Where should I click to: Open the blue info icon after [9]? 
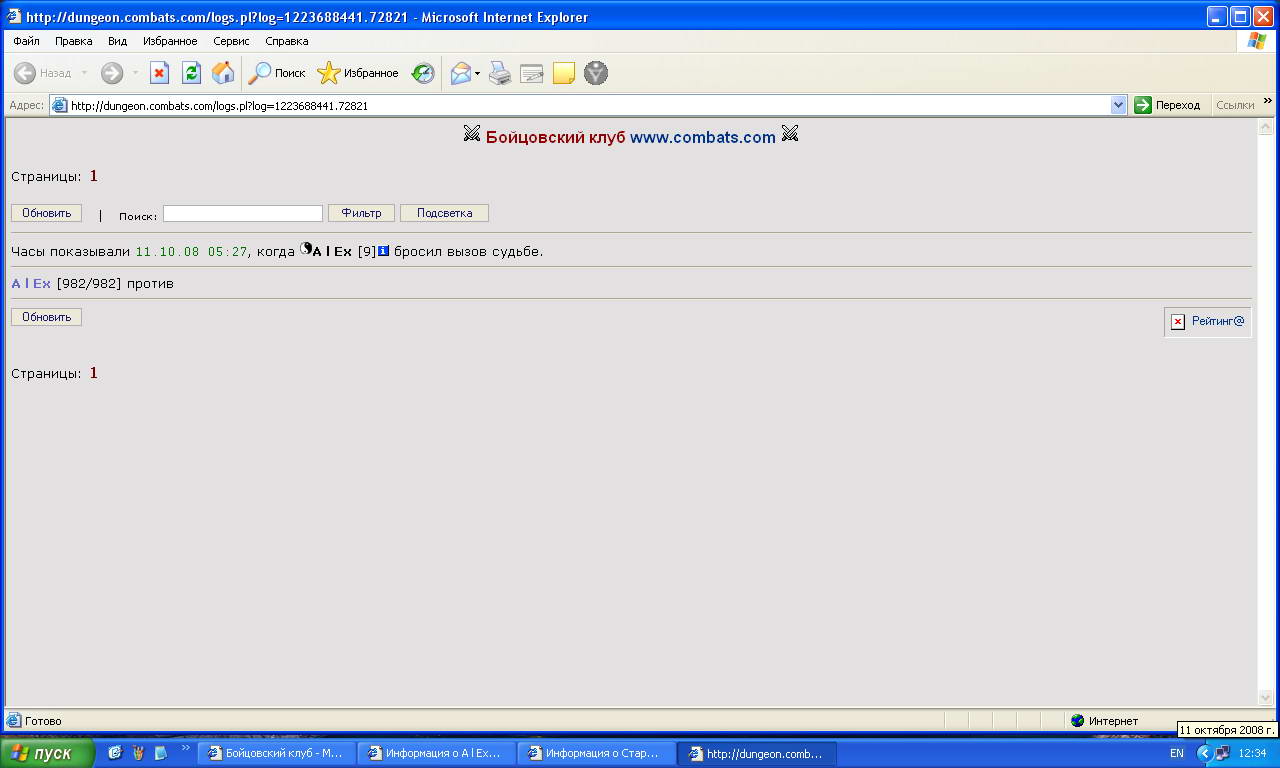383,250
